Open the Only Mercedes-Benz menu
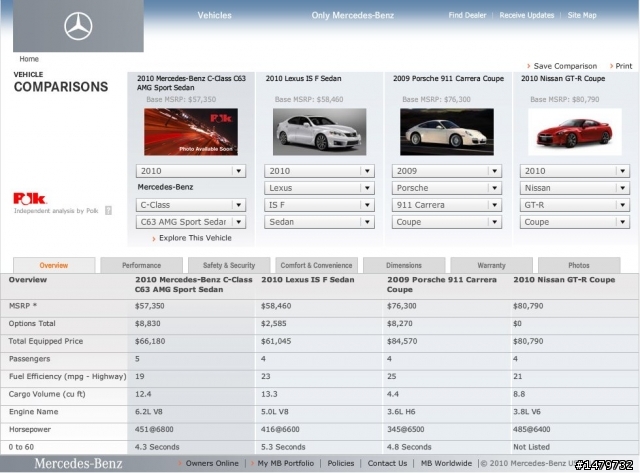640x473 pixels. coord(353,16)
